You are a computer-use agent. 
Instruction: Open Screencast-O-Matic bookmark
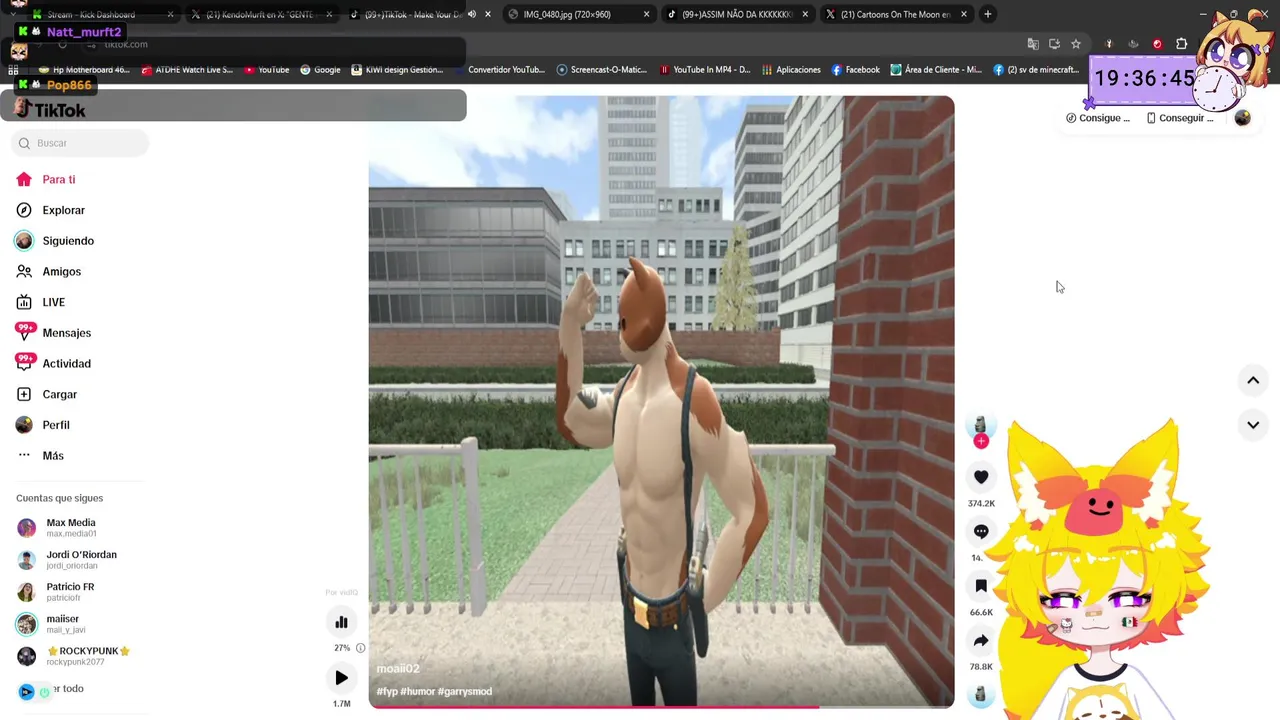(602, 70)
